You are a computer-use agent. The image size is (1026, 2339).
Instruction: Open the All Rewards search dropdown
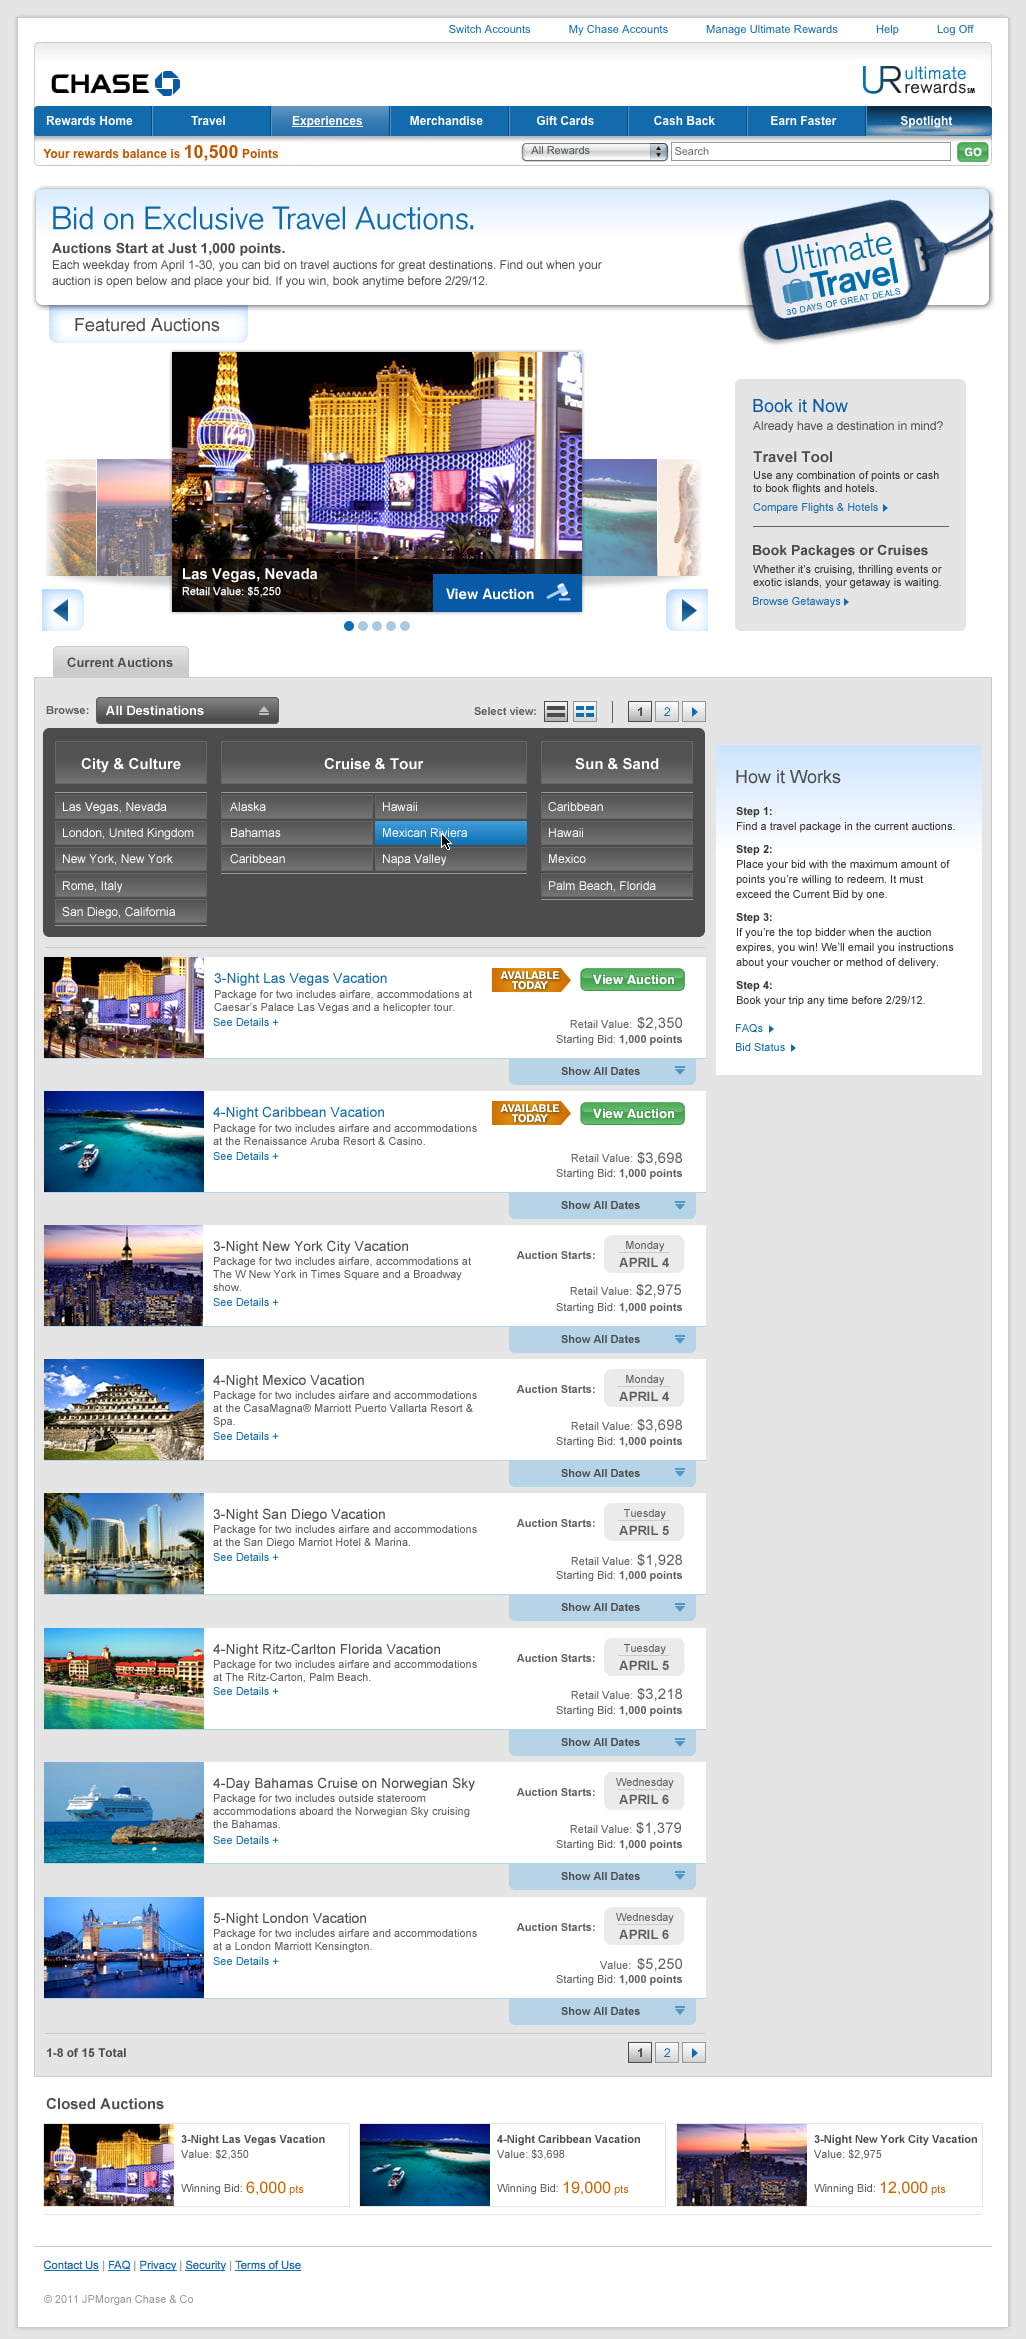[594, 151]
